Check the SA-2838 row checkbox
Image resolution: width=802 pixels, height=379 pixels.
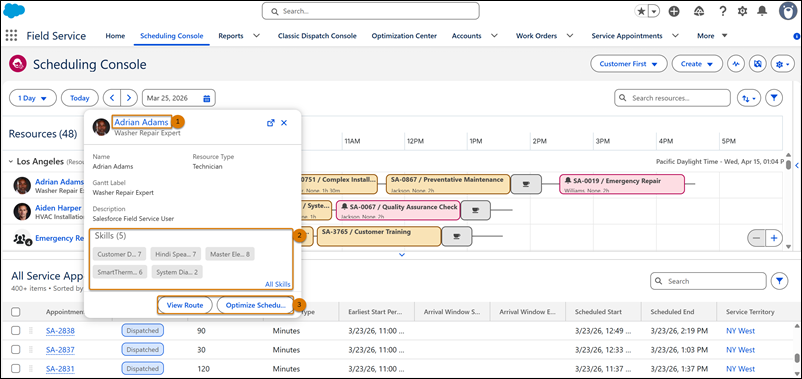click(x=16, y=330)
